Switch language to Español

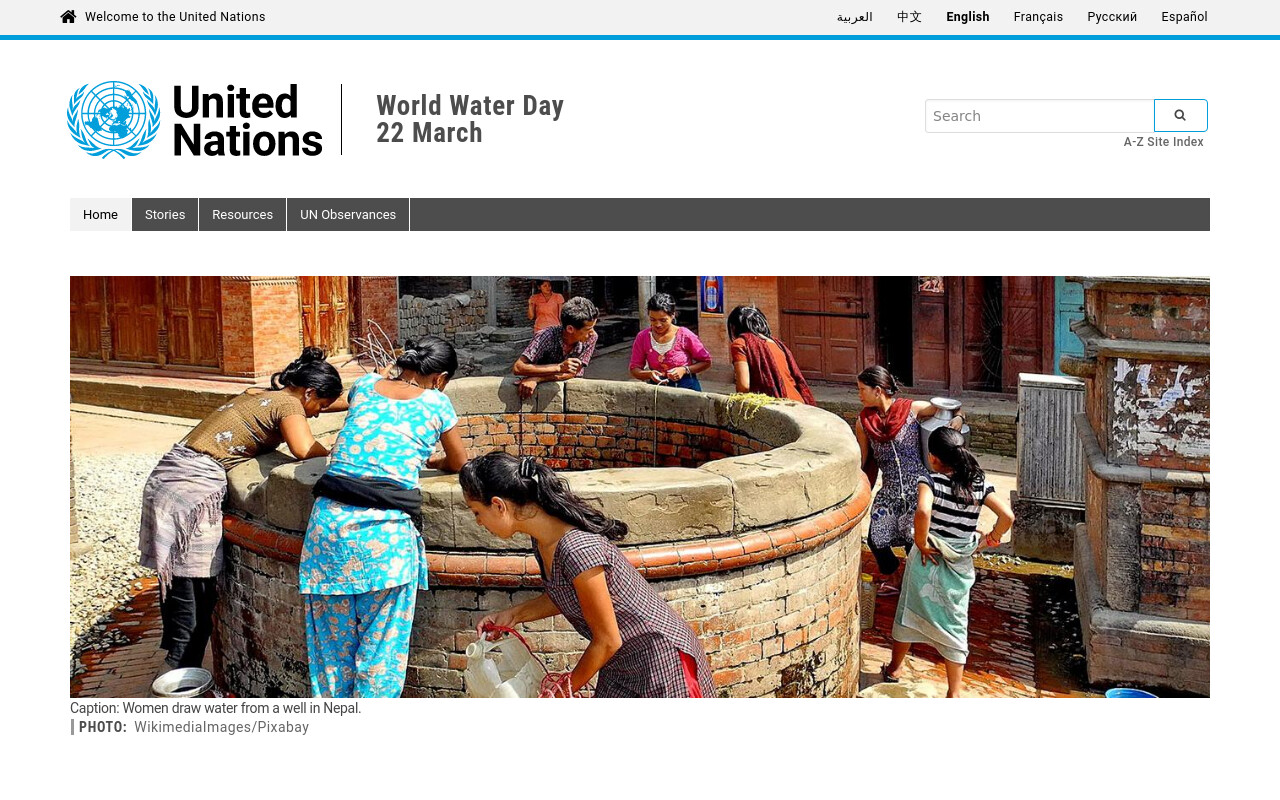click(1184, 17)
